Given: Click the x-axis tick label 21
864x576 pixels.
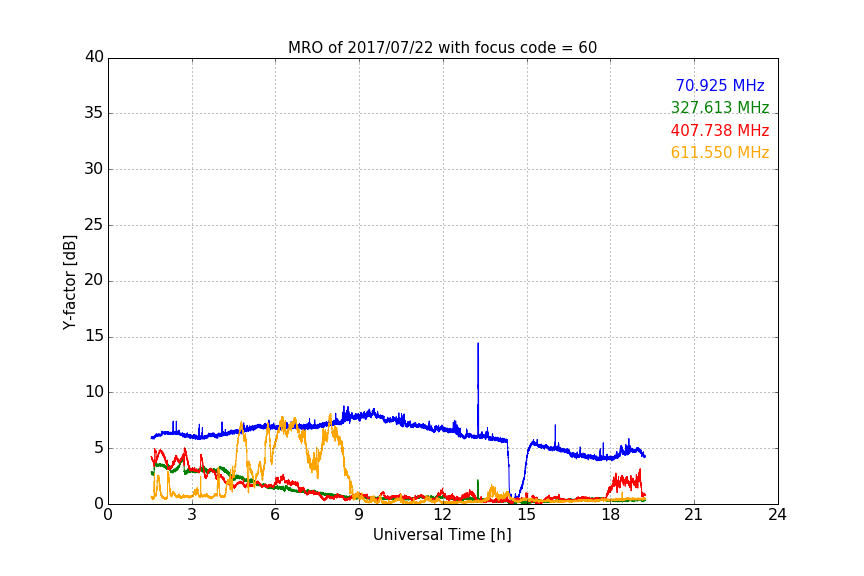Looking at the screenshot, I should [x=694, y=515].
